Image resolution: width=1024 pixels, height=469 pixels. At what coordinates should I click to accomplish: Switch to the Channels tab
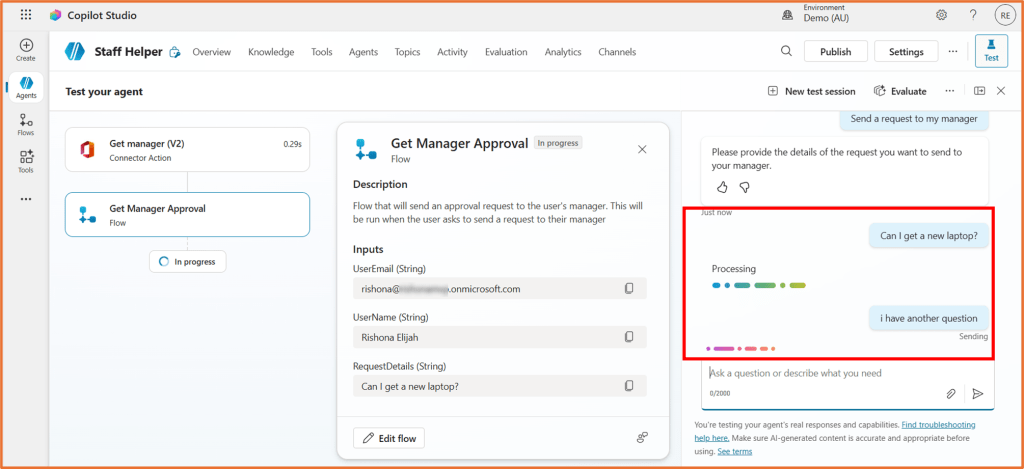coord(617,52)
